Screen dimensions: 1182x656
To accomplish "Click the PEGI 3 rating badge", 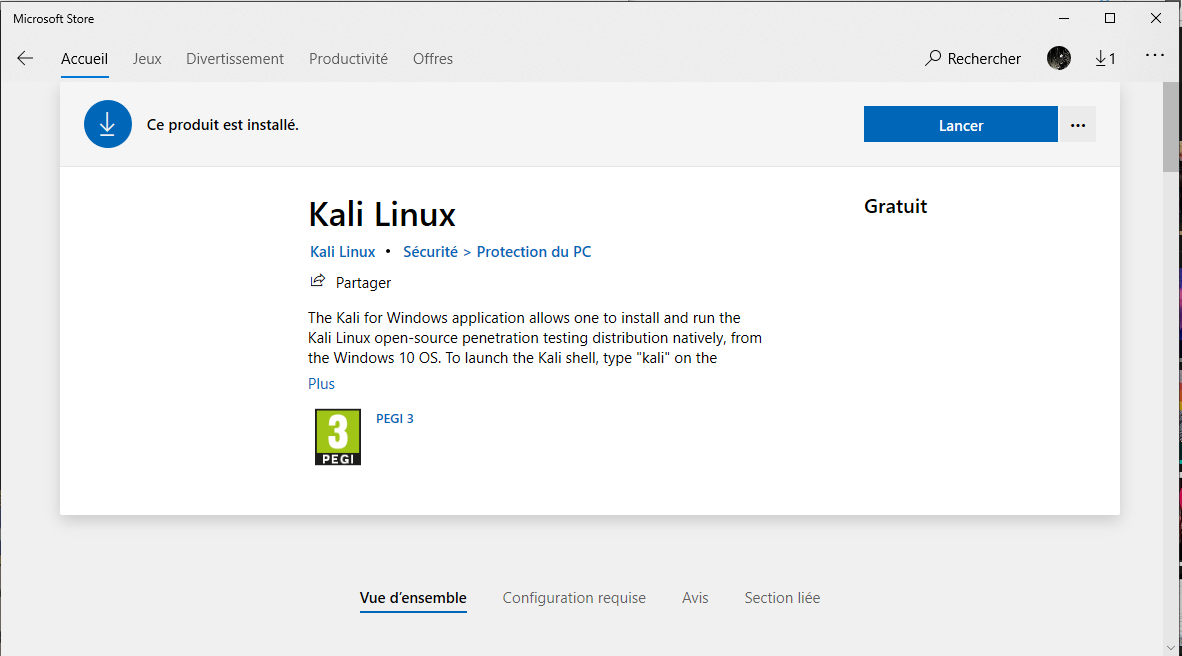I will 338,437.
